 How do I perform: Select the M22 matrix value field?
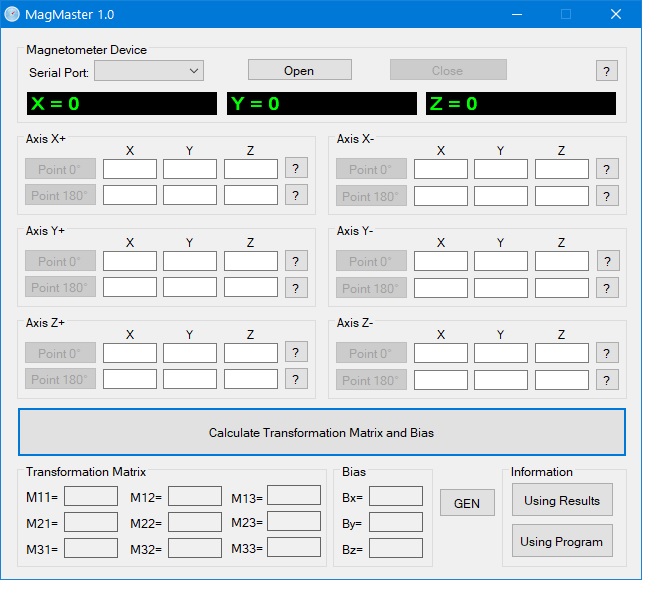click(x=195, y=522)
